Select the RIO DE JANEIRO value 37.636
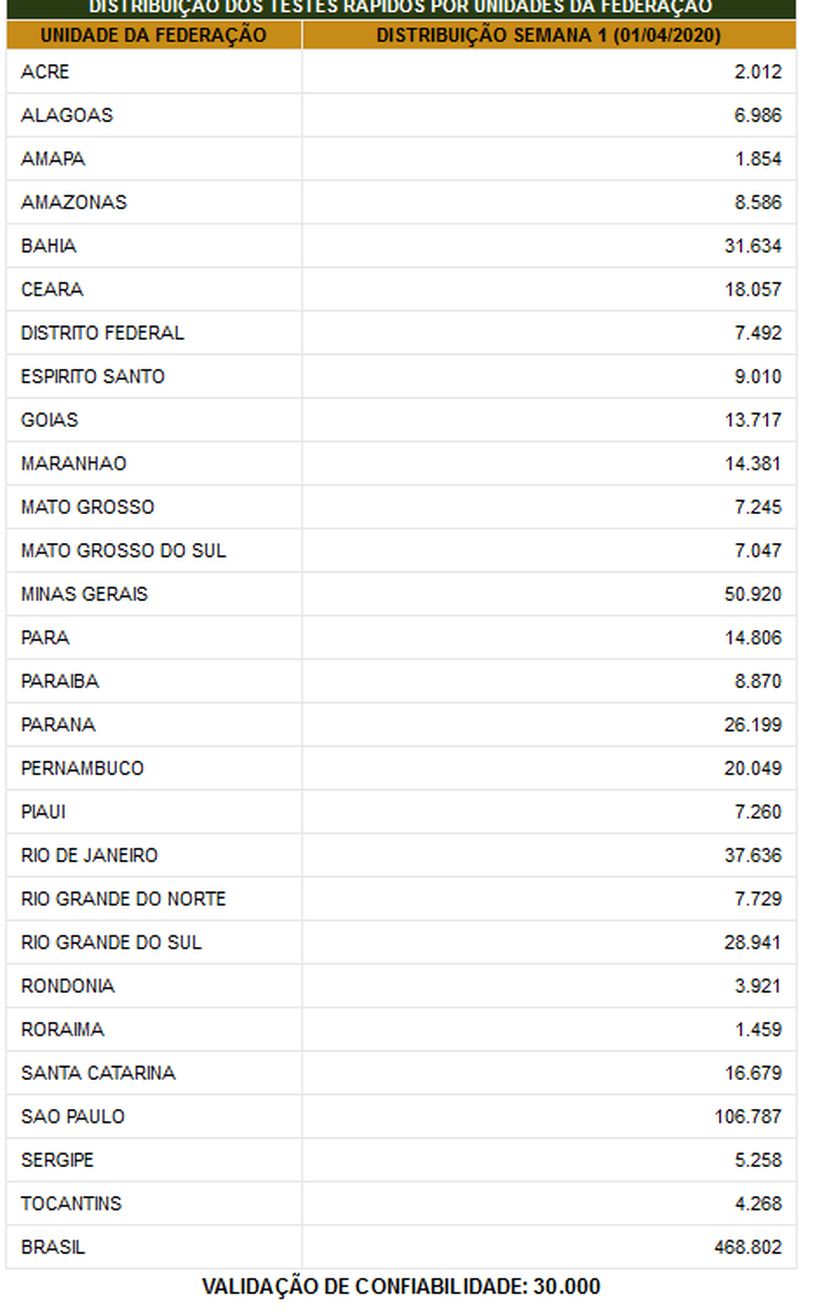Screen dimensions: 822x1313 click(752, 856)
